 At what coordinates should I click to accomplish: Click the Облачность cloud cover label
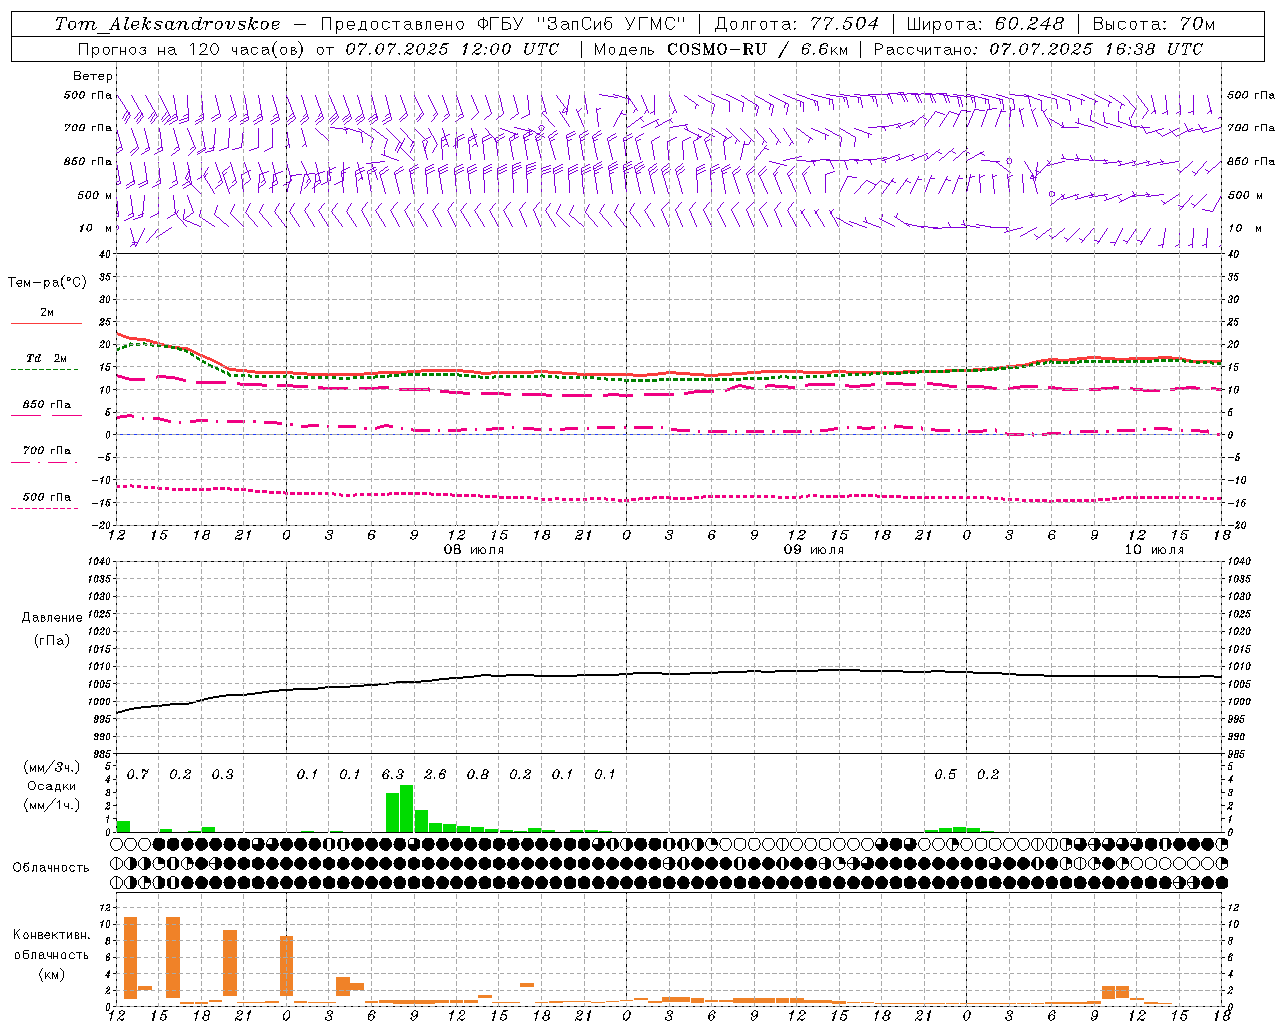coord(51,868)
